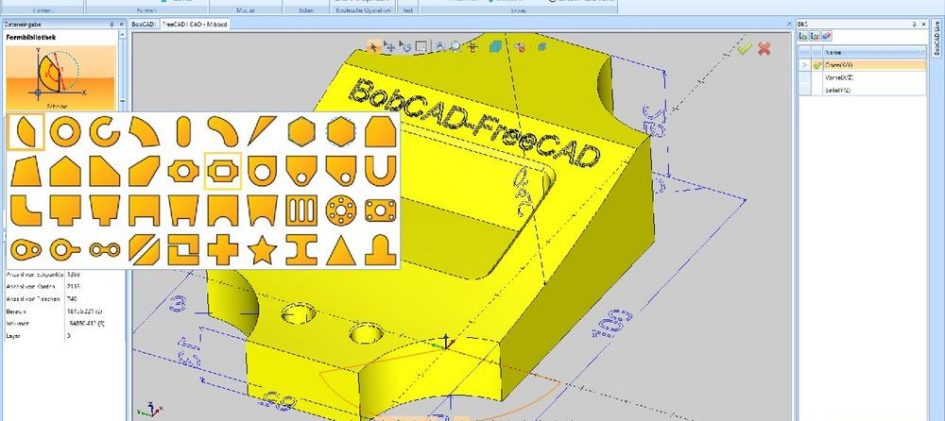Cancel with the red X in viewport
945x421 pixels.
coord(764,48)
